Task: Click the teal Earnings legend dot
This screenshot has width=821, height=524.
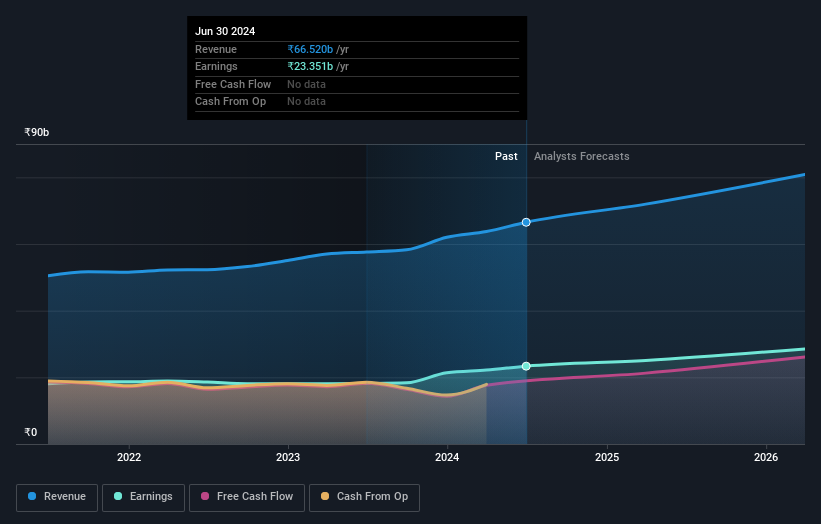Action: coord(118,496)
